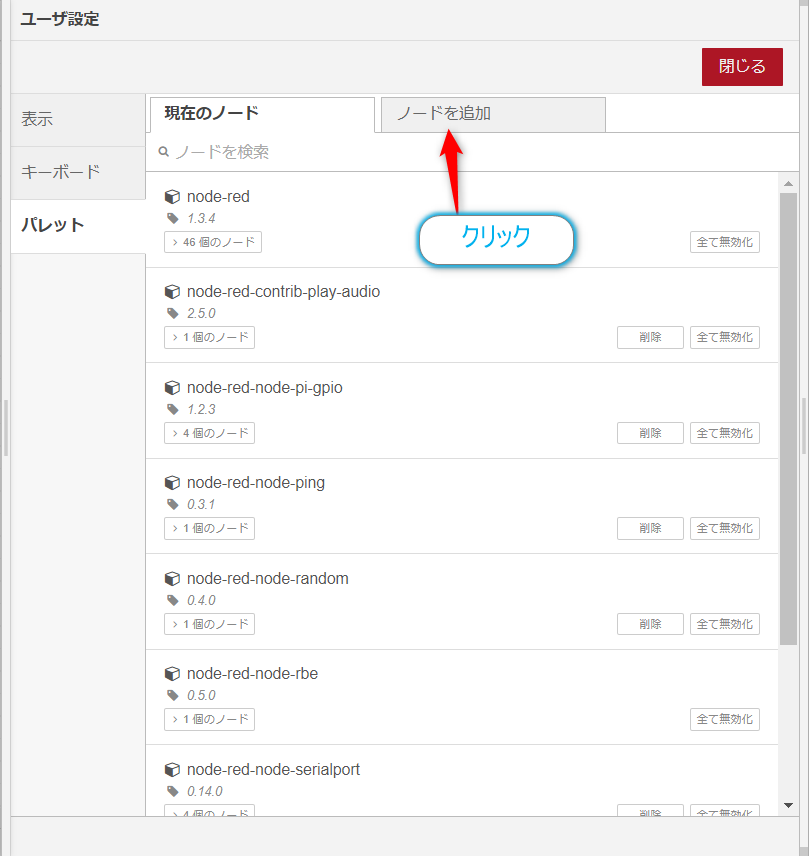809x856 pixels.
Task: Click the node-red-node-random module name
Action: point(267,579)
